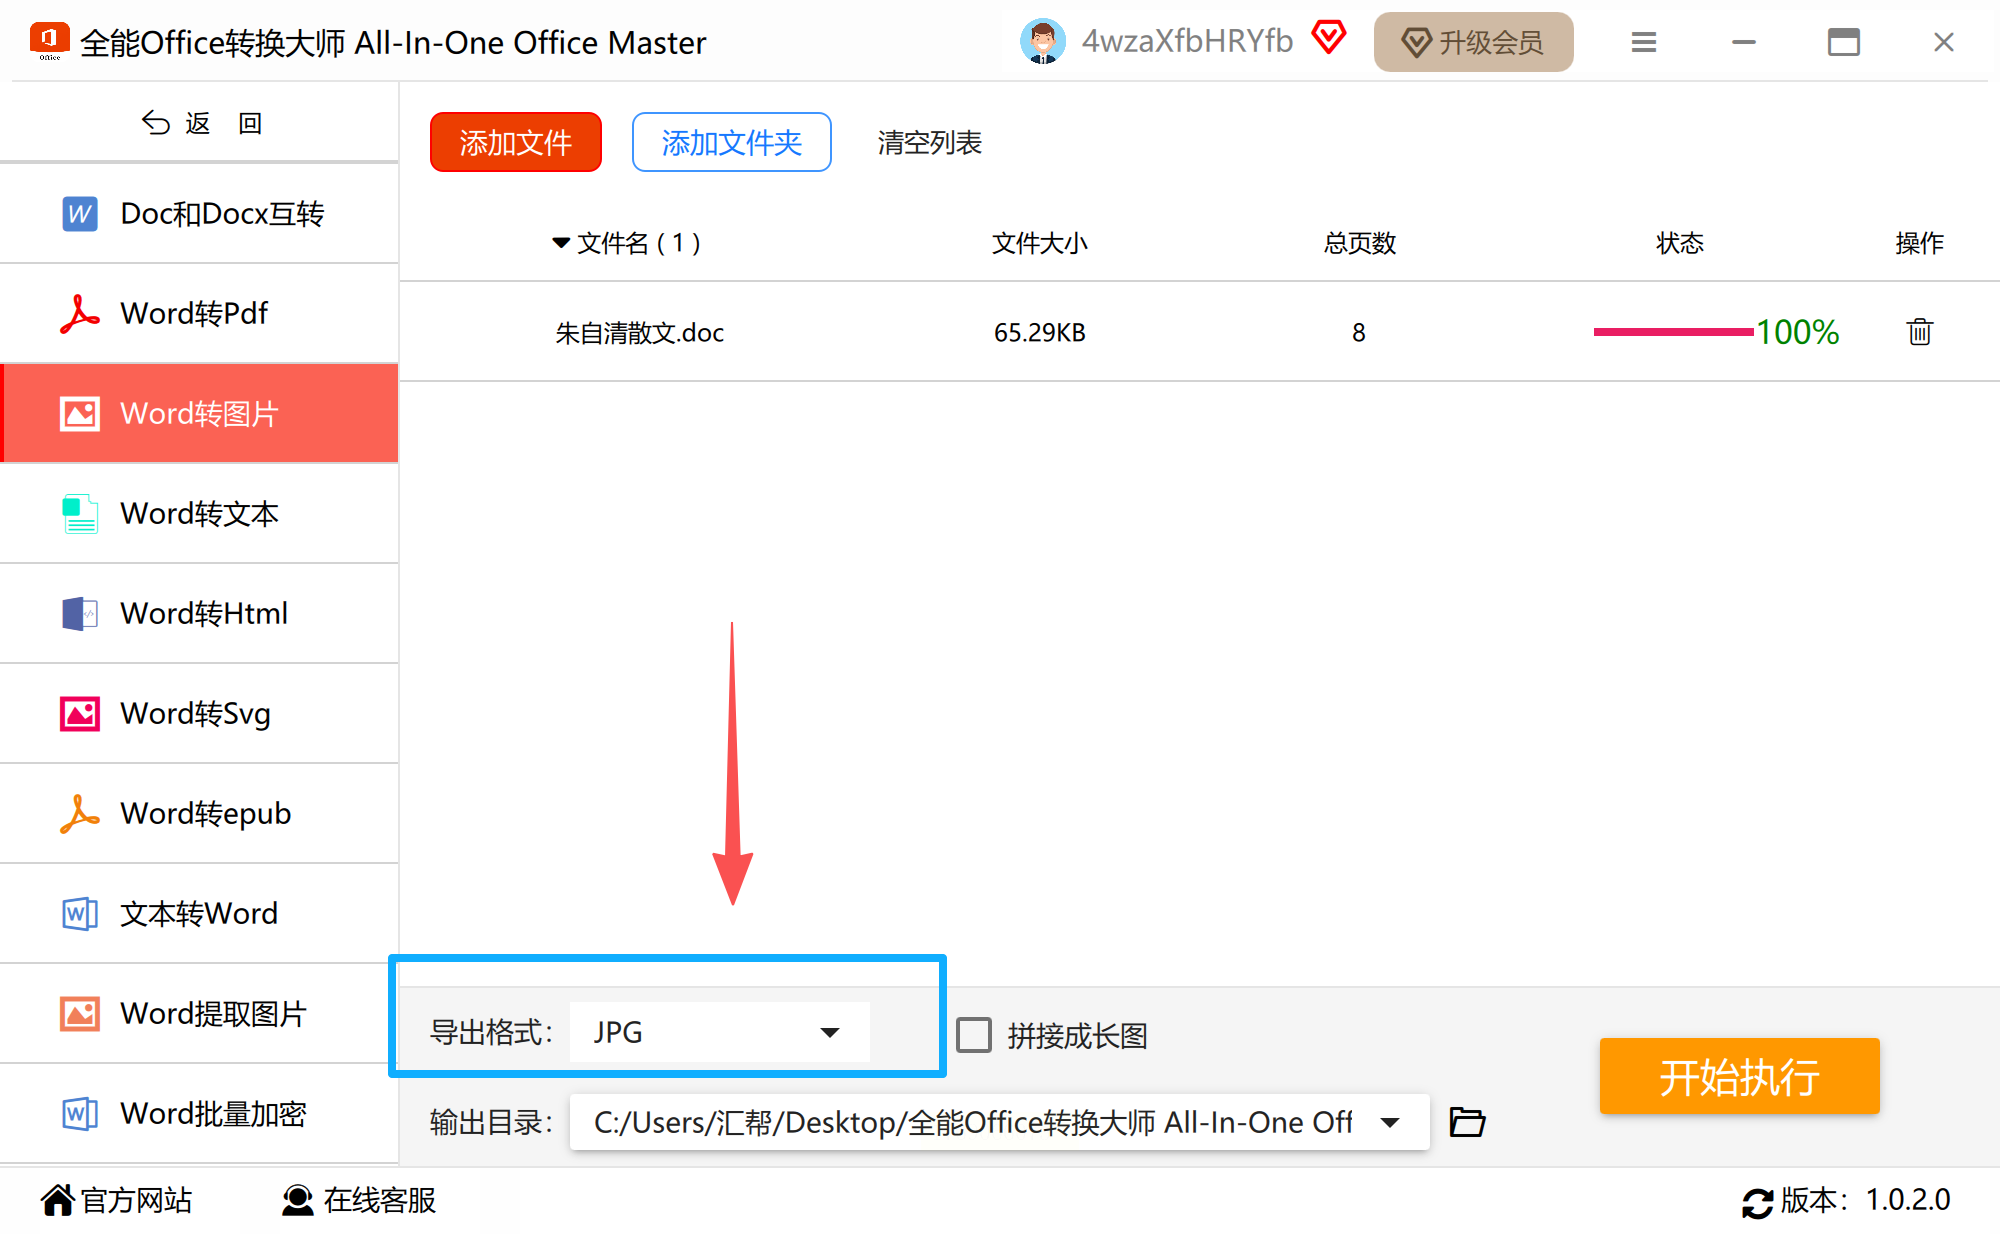The height and width of the screenshot is (1234, 2000).
Task: Open 在线客服 support icon
Action: click(x=297, y=1200)
